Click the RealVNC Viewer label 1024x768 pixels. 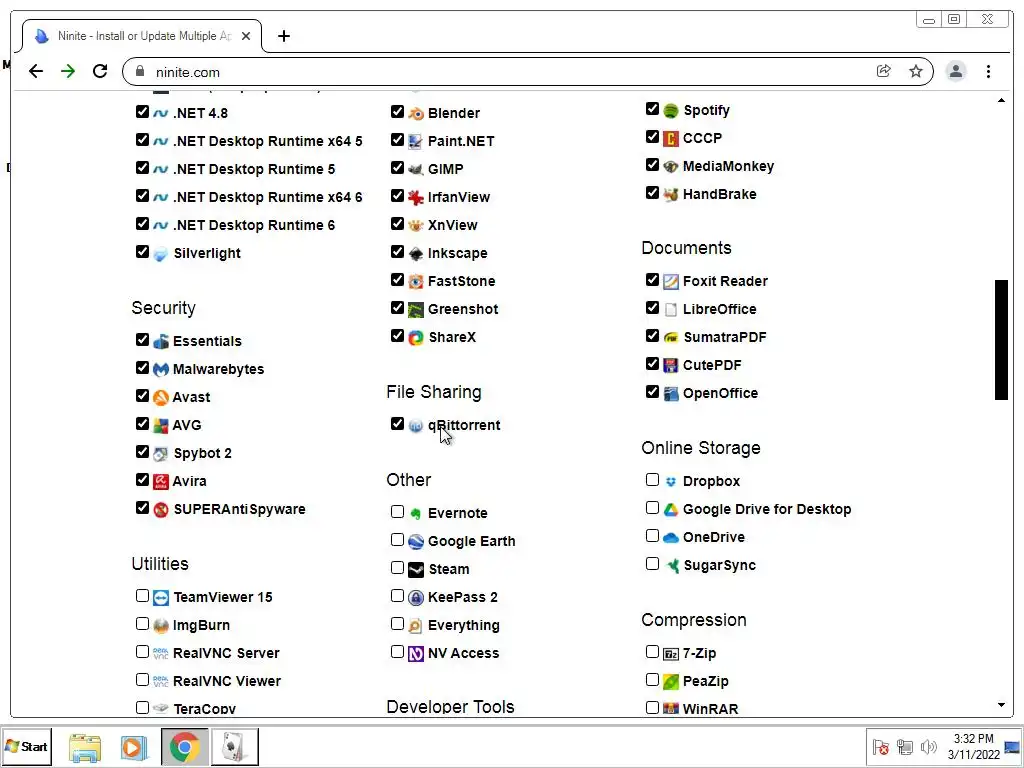coord(227,682)
